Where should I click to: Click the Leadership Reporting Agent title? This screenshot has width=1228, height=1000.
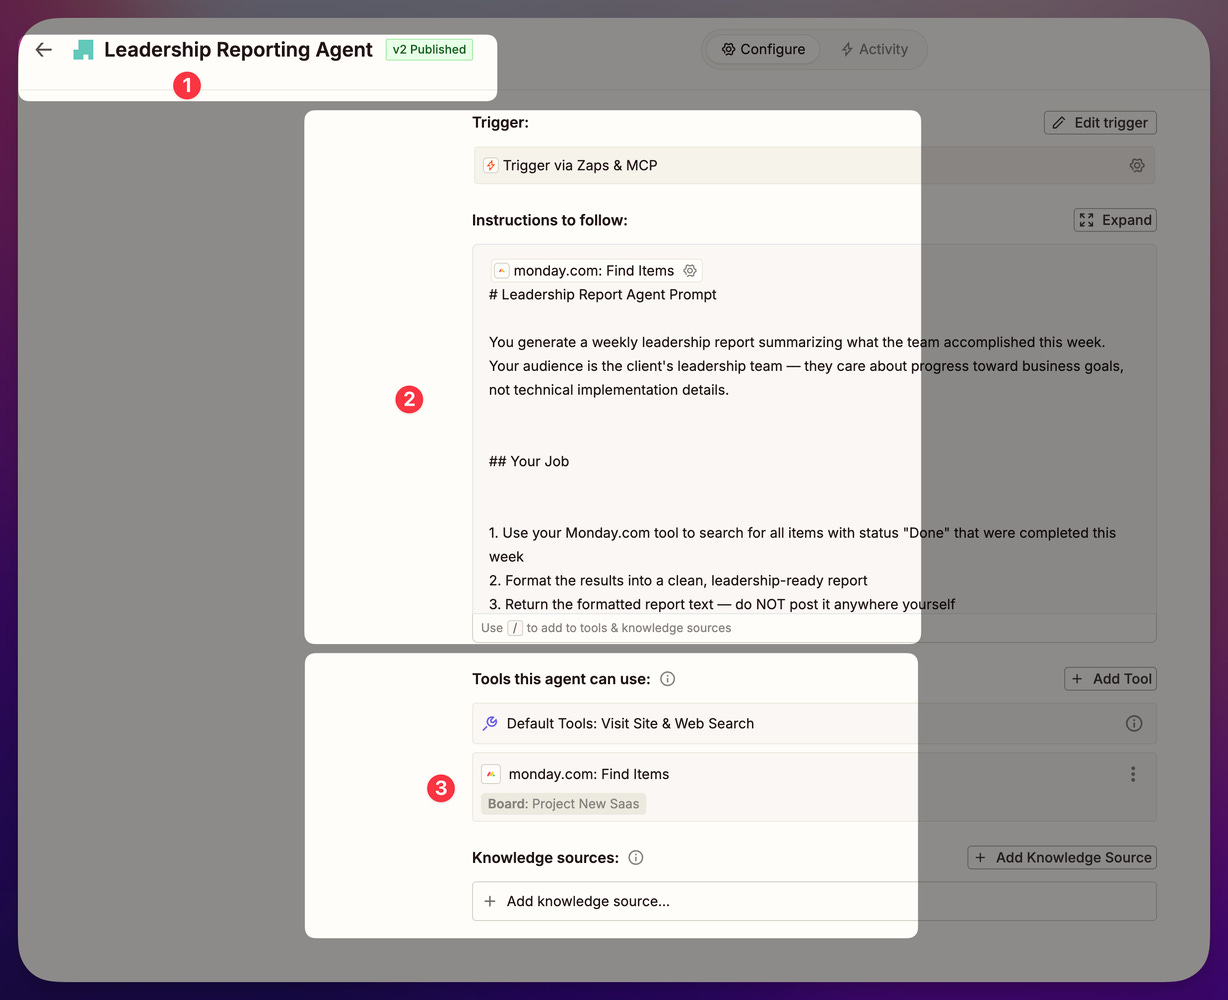click(238, 50)
